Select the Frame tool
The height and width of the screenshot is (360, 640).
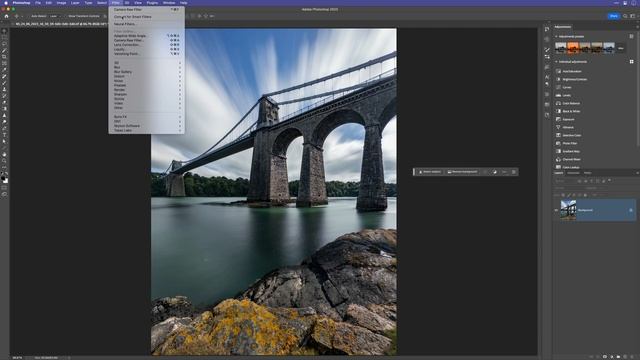click(x=4, y=63)
